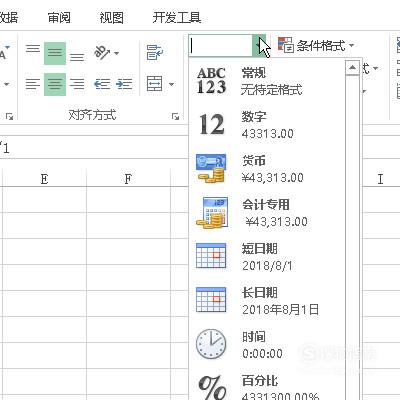Click the decrease indent icon
This screenshot has height=400, width=400.
102,84
